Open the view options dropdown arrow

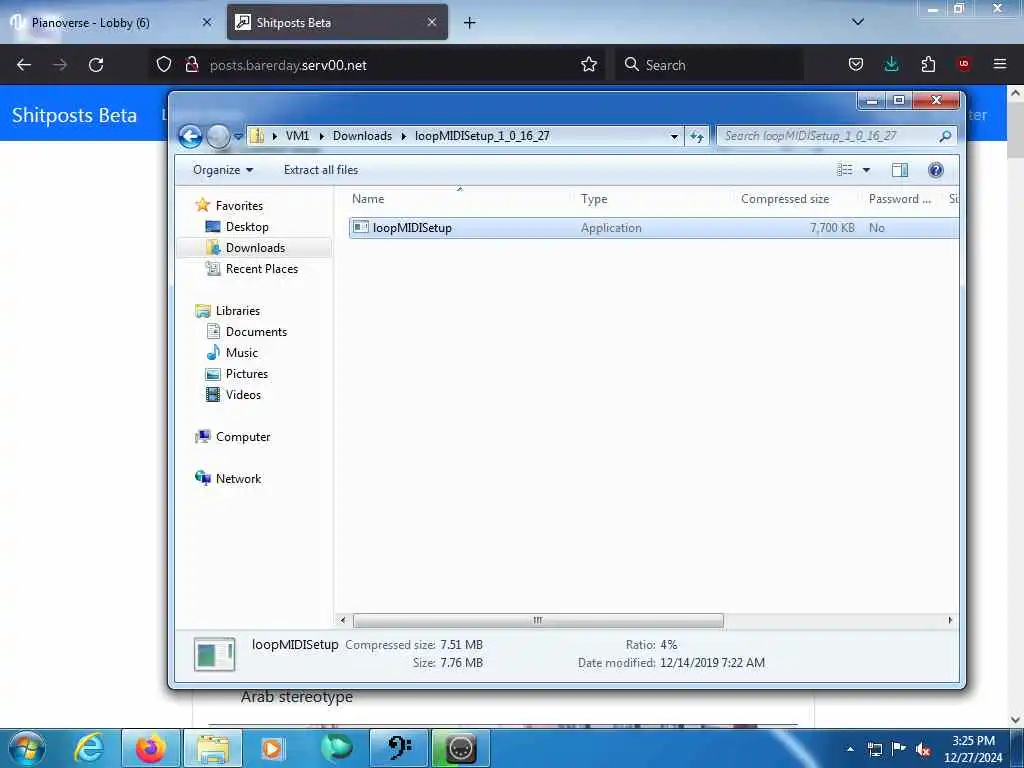pos(867,170)
